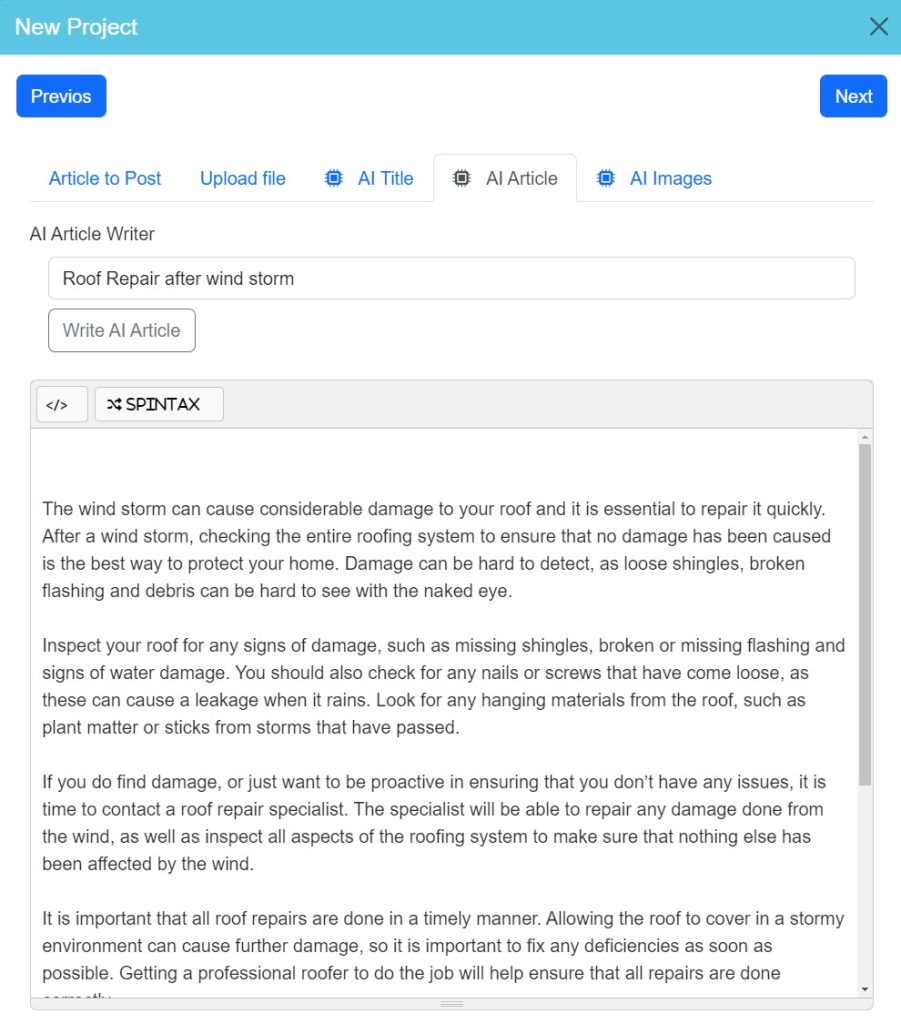Switch to the Article to Post tab
Image resolution: width=901 pixels, height=1024 pixels.
(104, 178)
